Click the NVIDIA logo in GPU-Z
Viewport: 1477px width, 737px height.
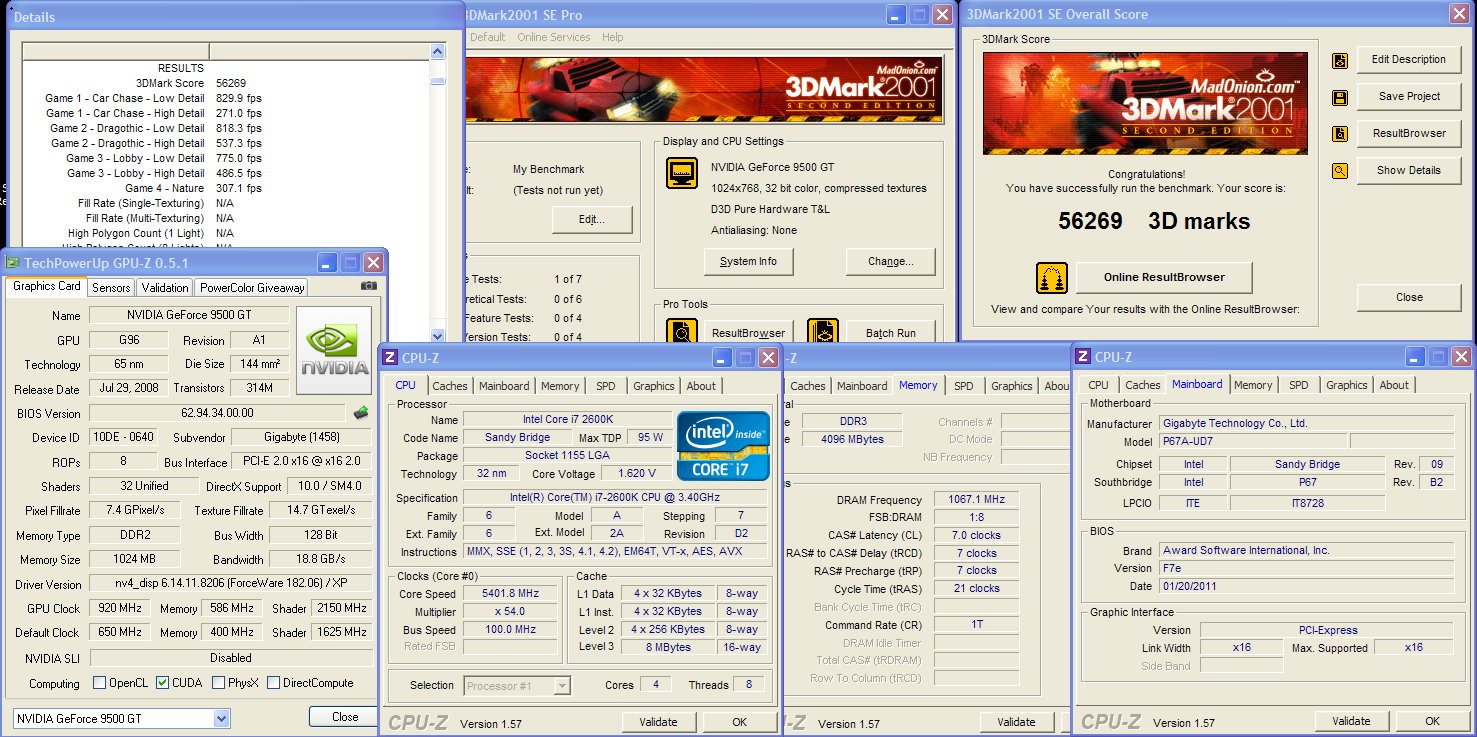tap(335, 351)
